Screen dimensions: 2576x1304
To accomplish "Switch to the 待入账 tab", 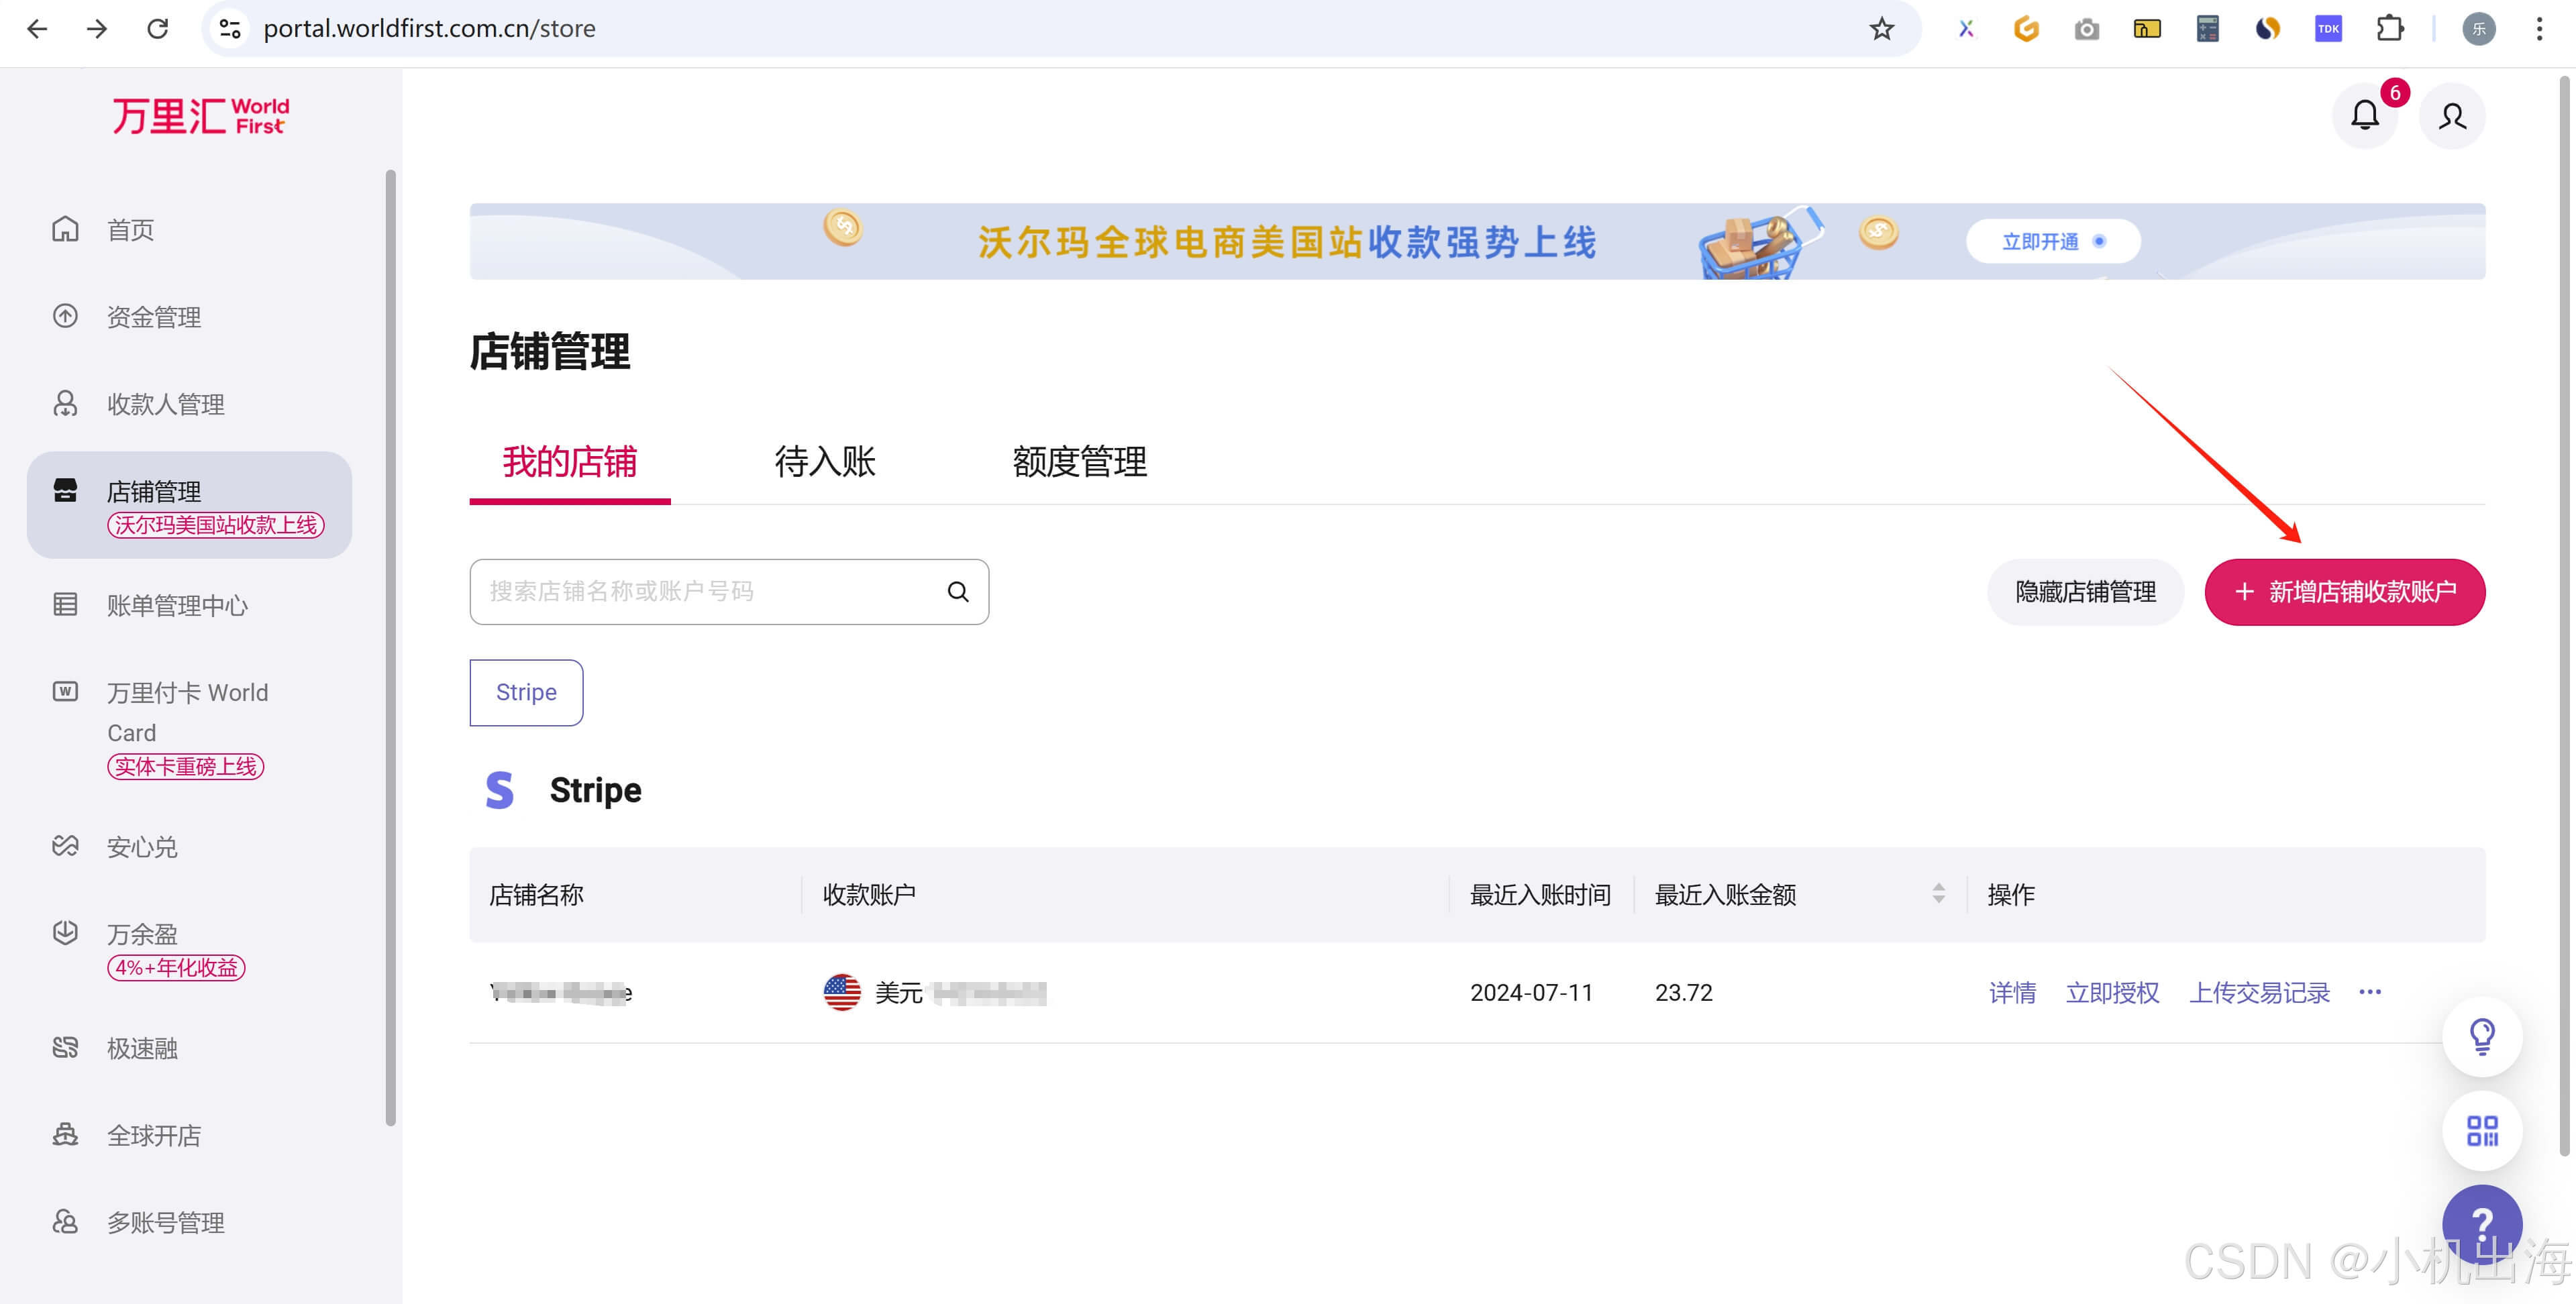I will coord(824,462).
